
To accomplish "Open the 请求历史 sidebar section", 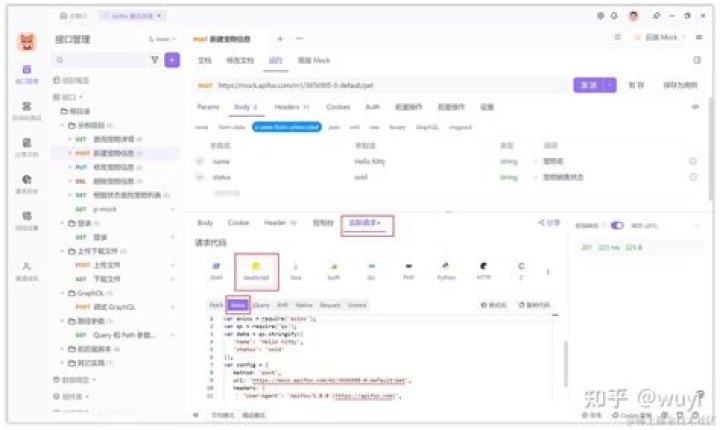I will (27, 184).
